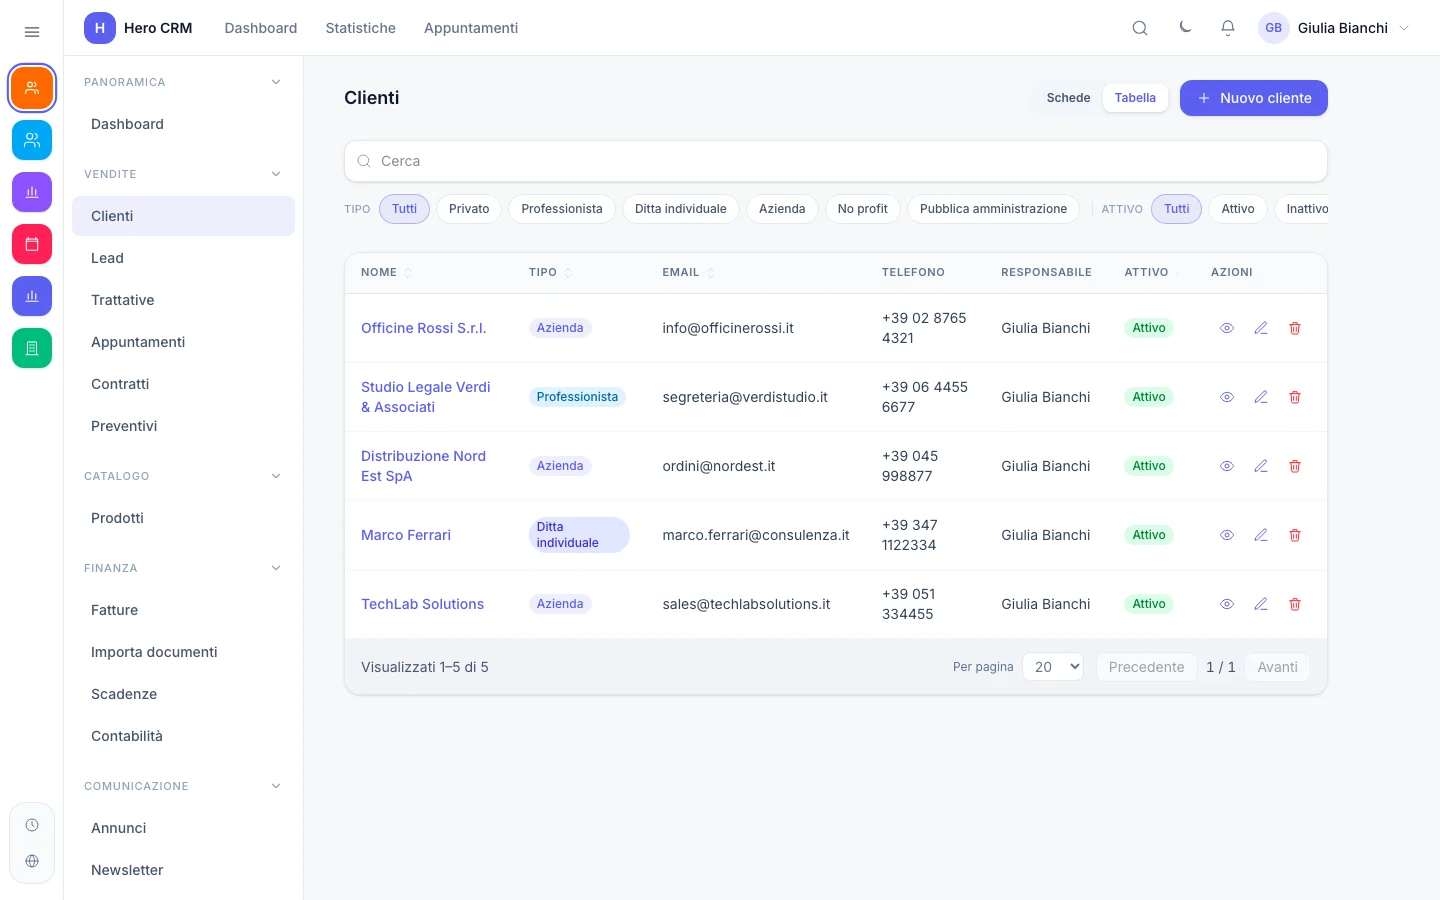The image size is (1440, 900).
Task: Click the clock history icon
Action: (32, 825)
